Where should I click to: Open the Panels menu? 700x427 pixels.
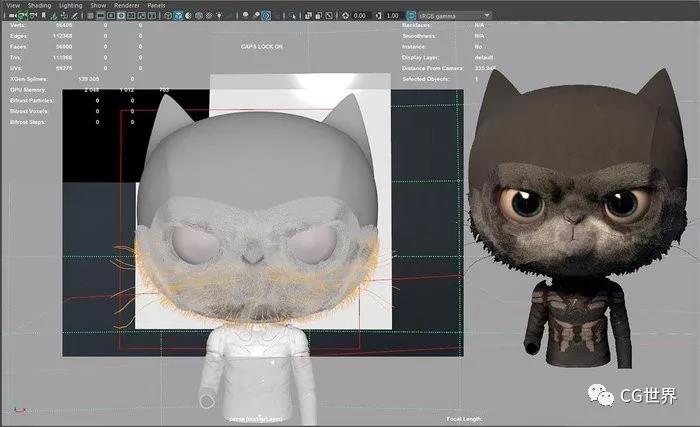point(156,5)
